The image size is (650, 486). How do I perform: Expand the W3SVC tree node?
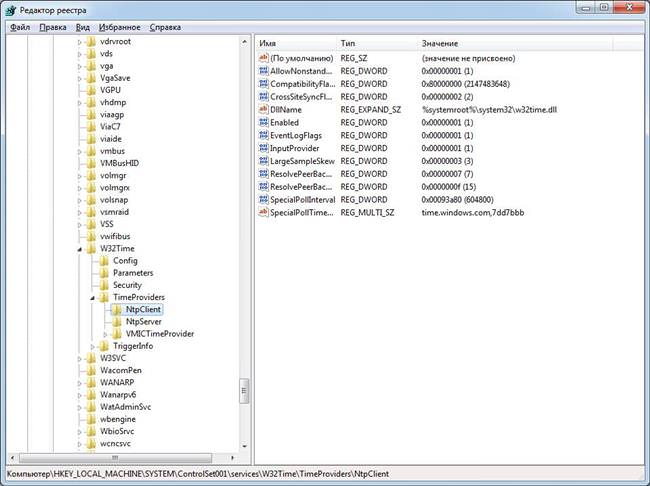coord(79,358)
